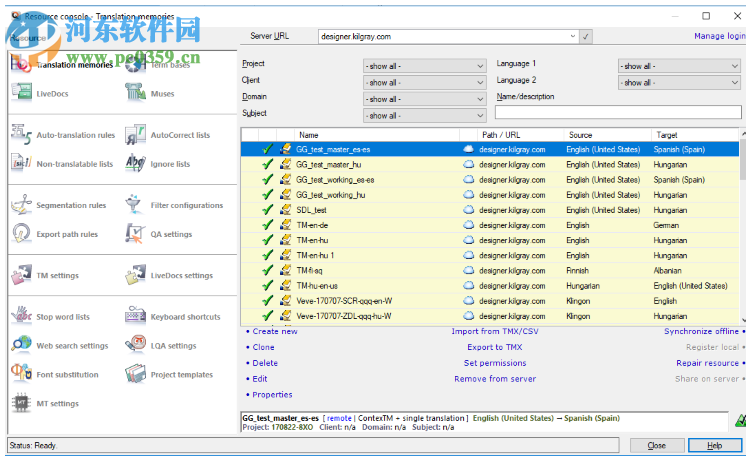This screenshot has height=464, width=746.
Task: Open QA settings resource
Action: pos(170,235)
